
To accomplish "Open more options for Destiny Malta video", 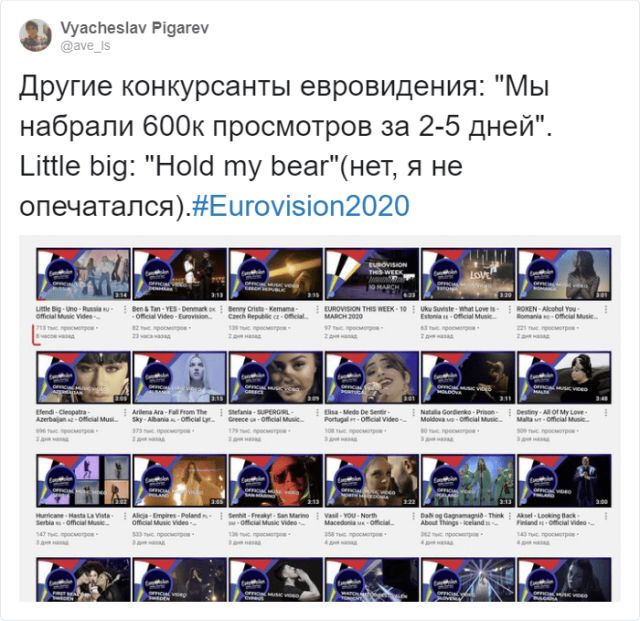I will coord(606,413).
